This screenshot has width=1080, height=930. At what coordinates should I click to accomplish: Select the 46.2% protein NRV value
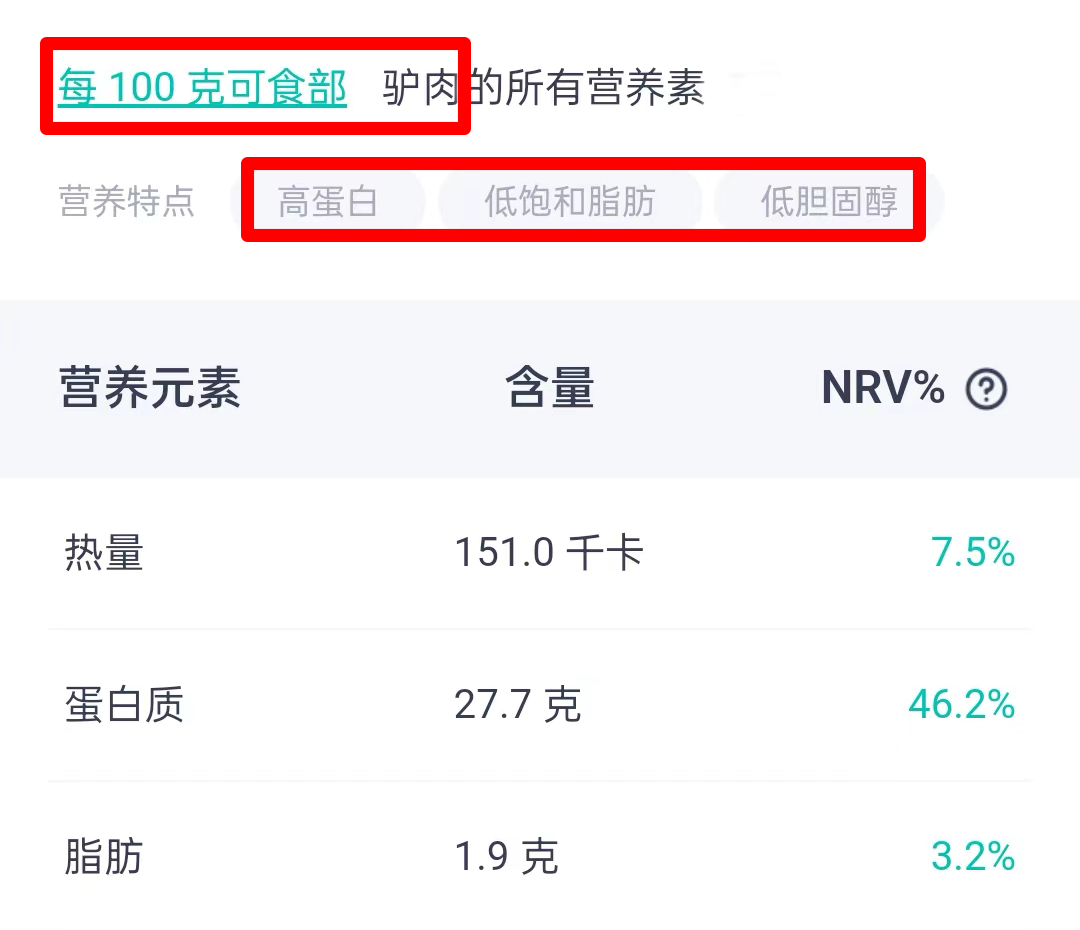pos(961,706)
